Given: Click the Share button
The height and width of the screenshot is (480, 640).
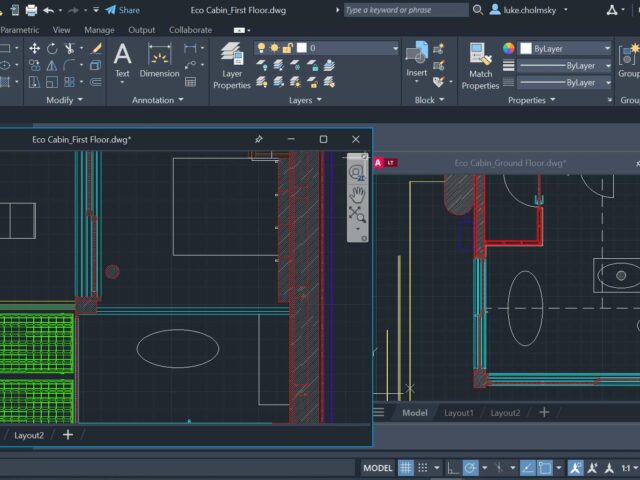Looking at the screenshot, I should (121, 10).
